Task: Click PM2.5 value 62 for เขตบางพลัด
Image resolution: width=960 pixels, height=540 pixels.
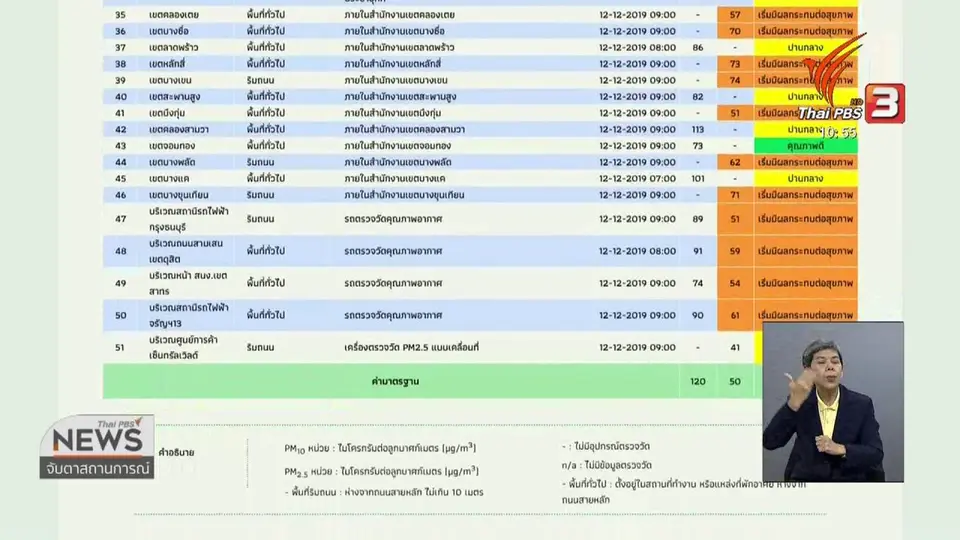Action: (x=735, y=162)
